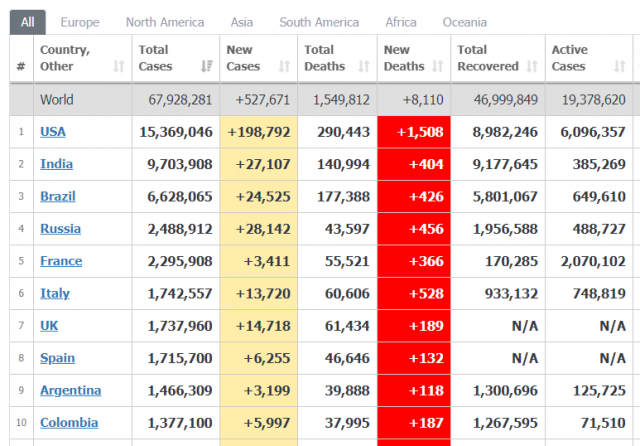Select the All tab
This screenshot has width=640, height=446.
click(x=28, y=22)
